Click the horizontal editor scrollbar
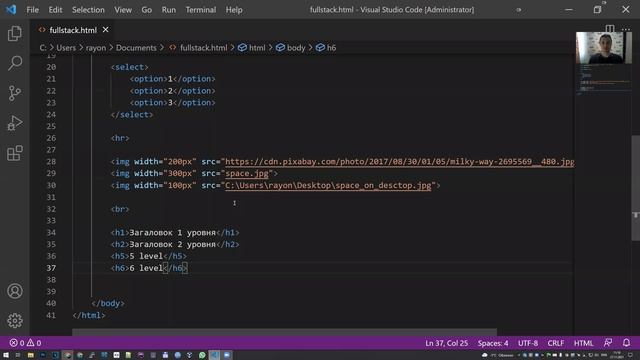Viewport: 640px width, 360px height. 284,332
